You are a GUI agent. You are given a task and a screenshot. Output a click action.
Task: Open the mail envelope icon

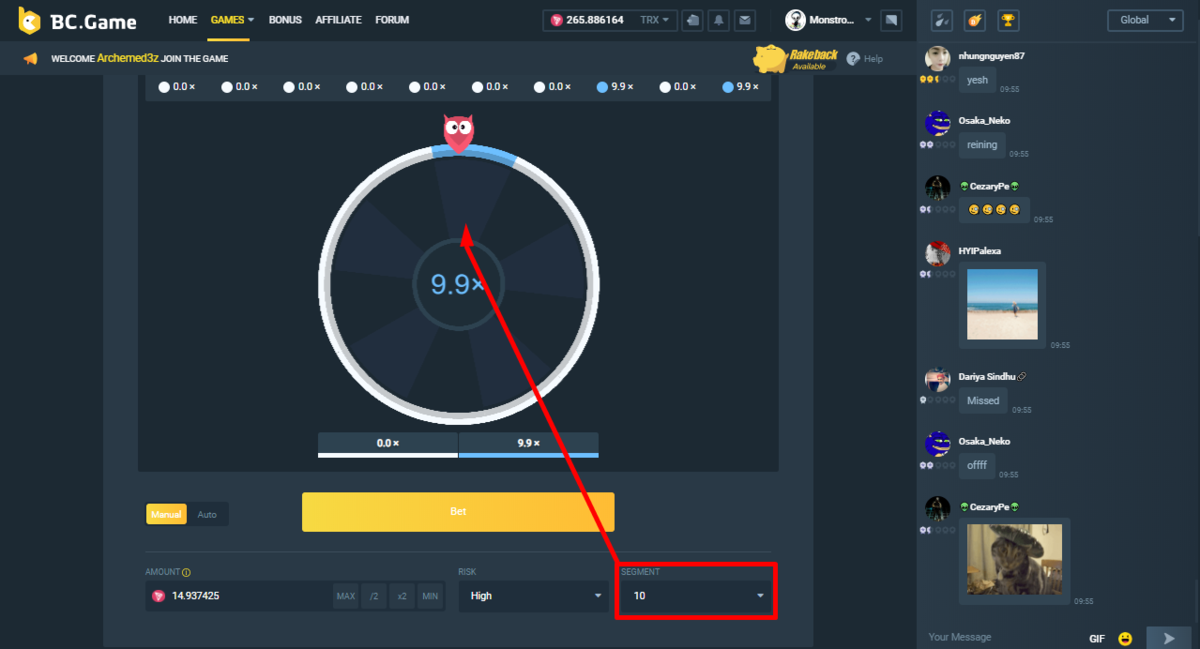click(x=744, y=20)
